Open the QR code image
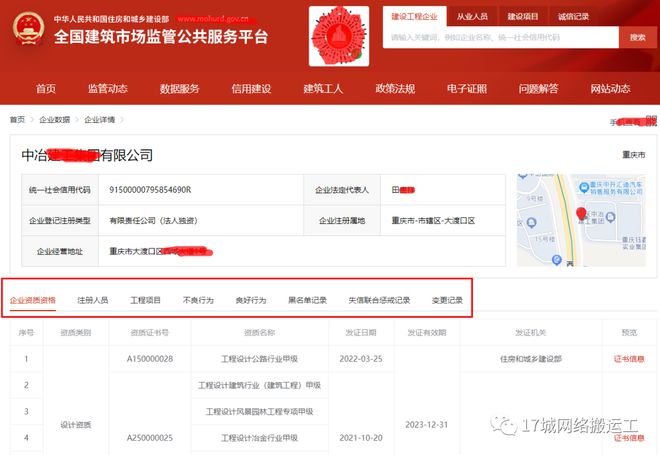Screen dimensions: 660x455 (339, 36)
